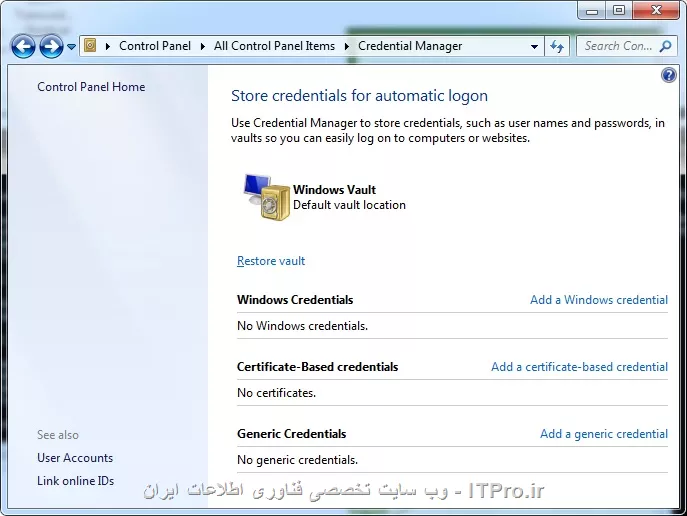Select the Windows Vault safe icon
The image size is (687, 516).
[x=267, y=197]
